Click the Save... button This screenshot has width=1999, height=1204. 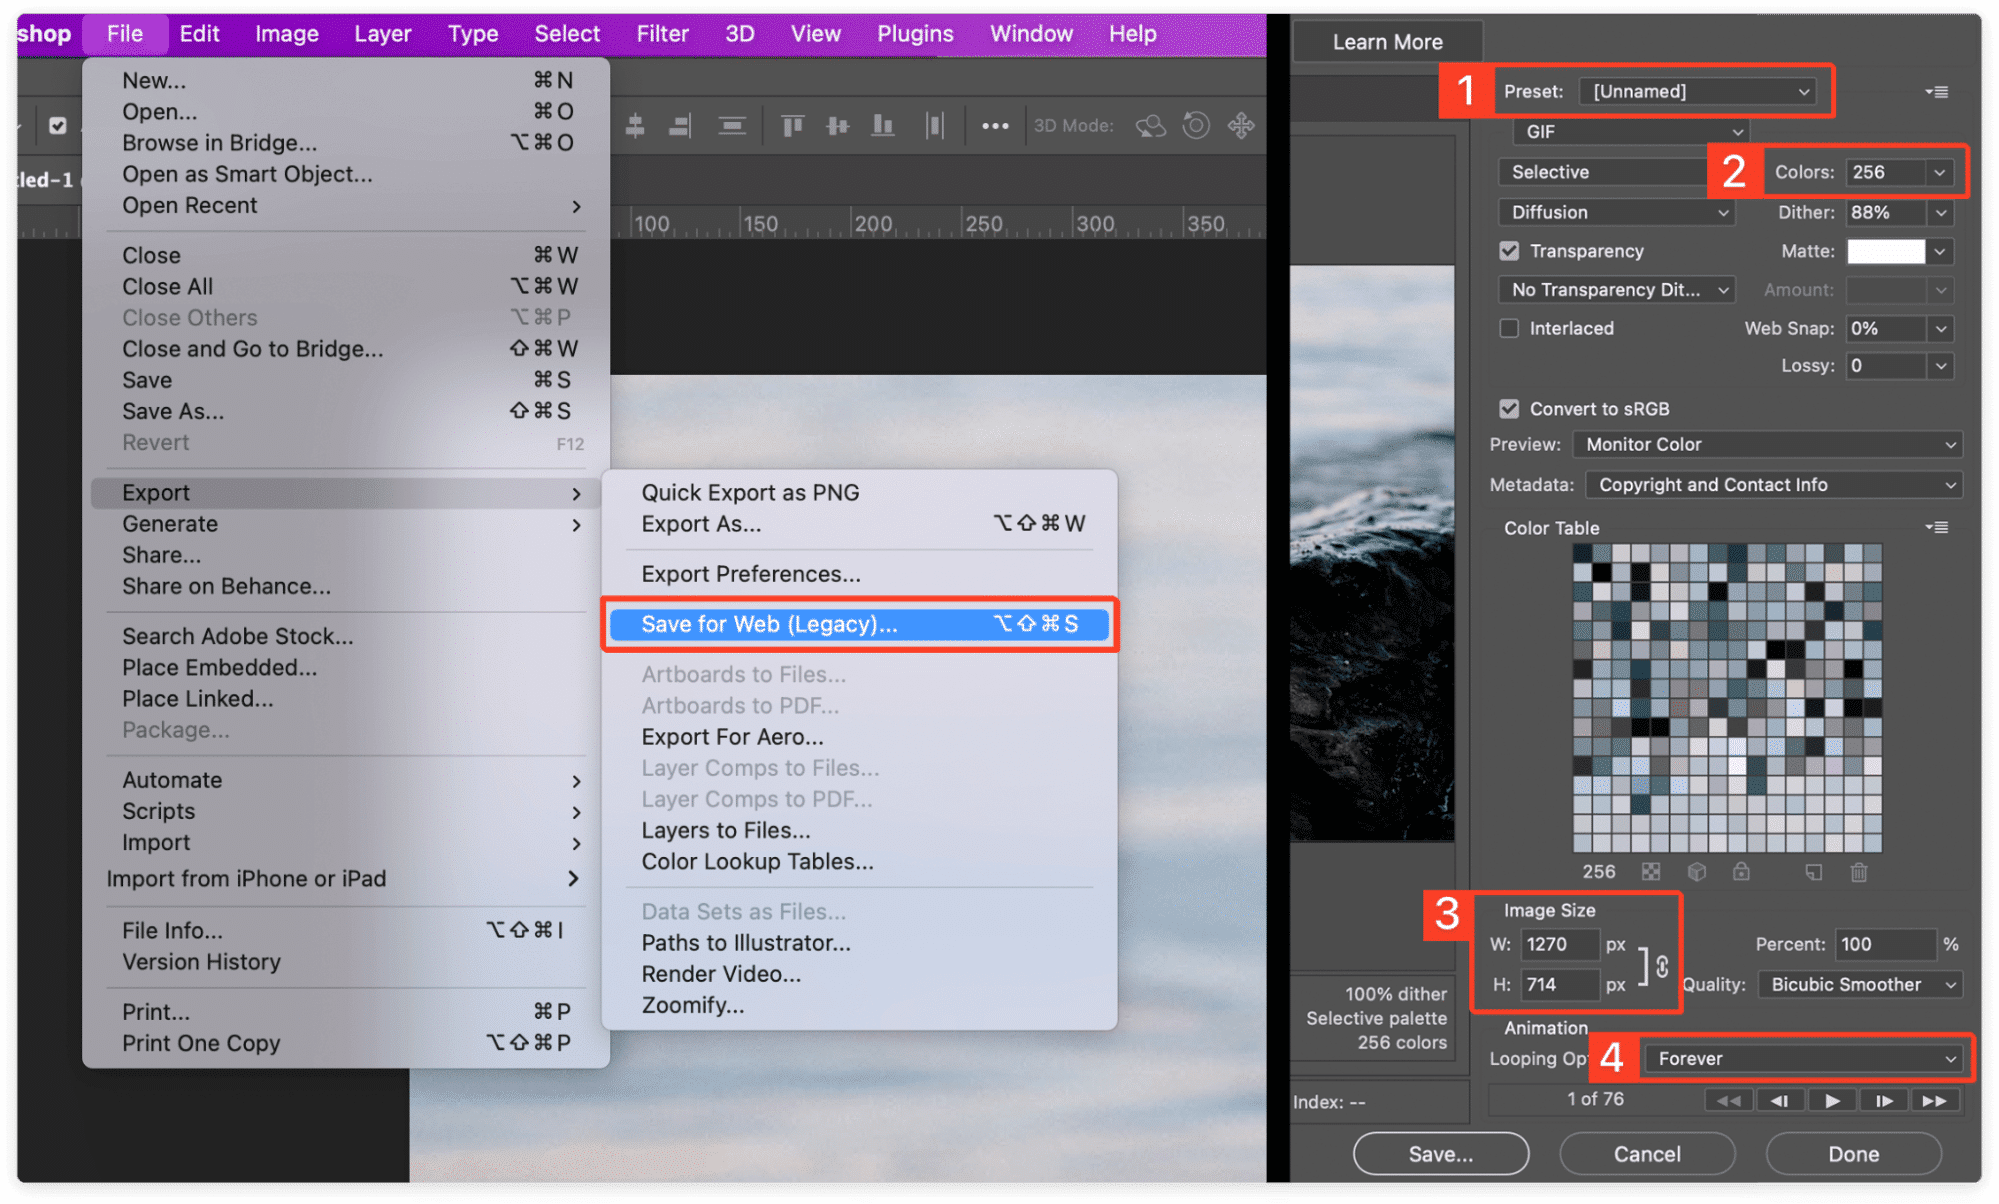1441,1154
